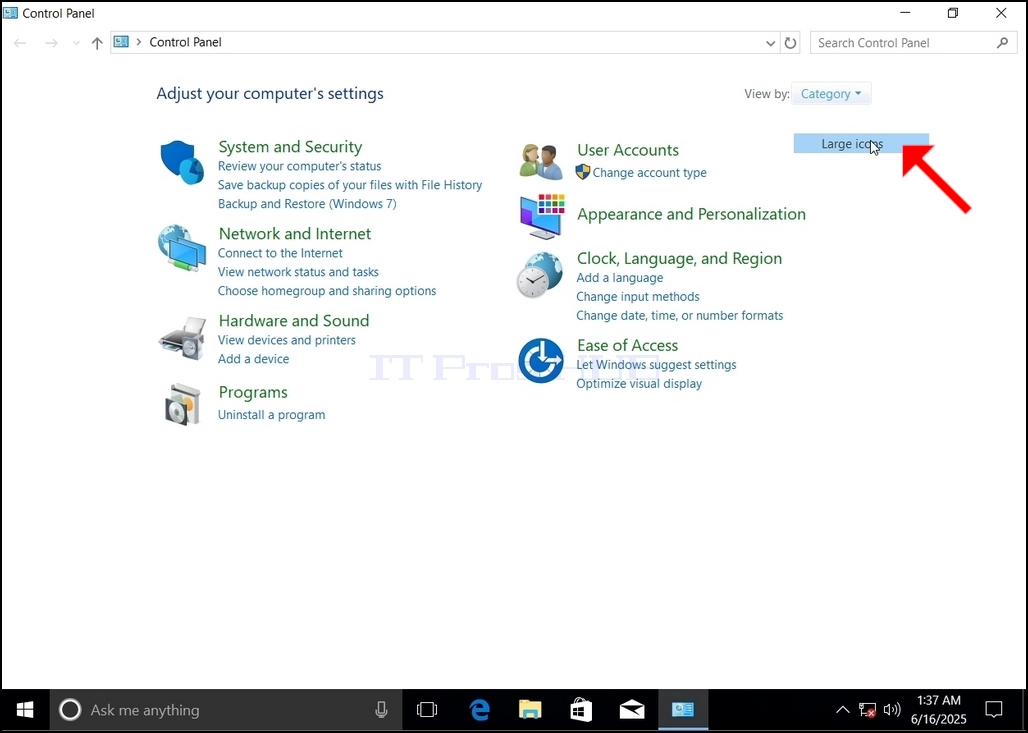Open Action Center notifications icon

[994, 710]
